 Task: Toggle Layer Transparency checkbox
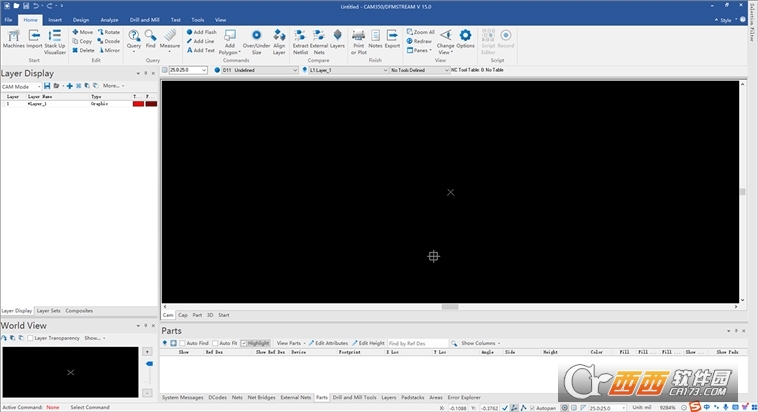coord(30,338)
